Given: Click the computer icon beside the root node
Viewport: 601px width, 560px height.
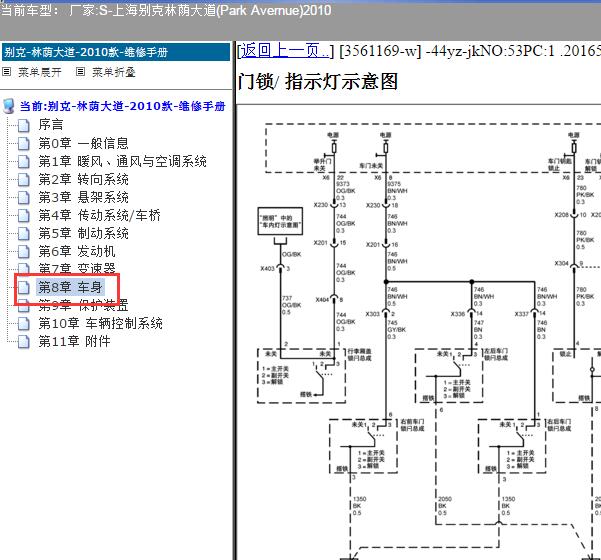Looking at the screenshot, I should click(x=8, y=106).
